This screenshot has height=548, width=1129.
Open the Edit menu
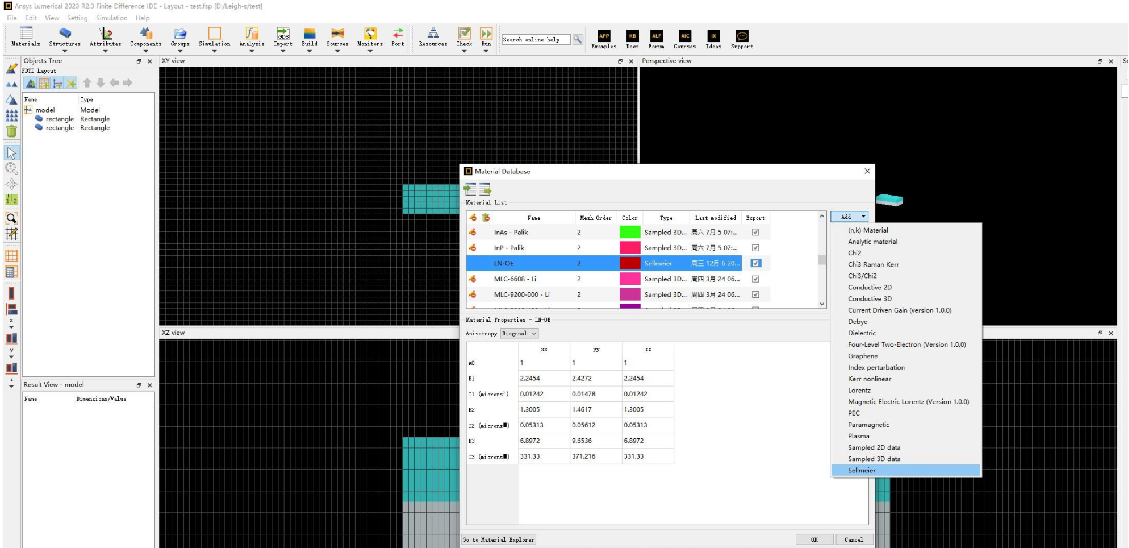[x=31, y=17]
